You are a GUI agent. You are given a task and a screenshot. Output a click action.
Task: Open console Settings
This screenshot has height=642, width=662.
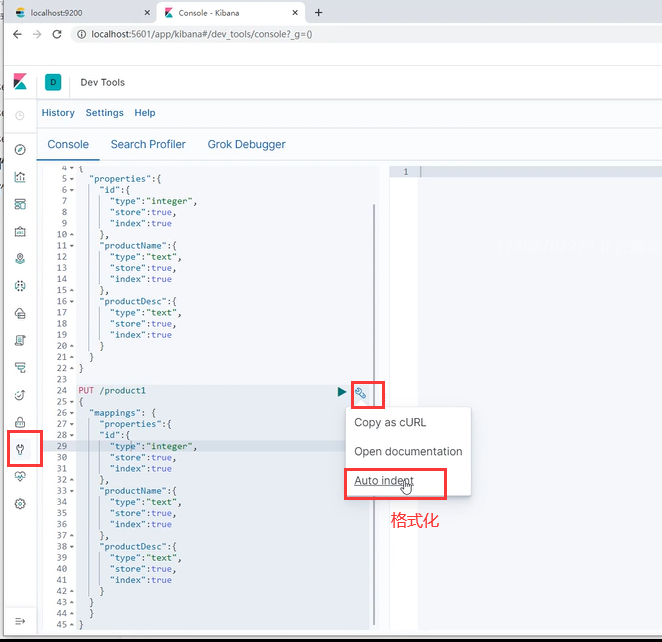105,113
